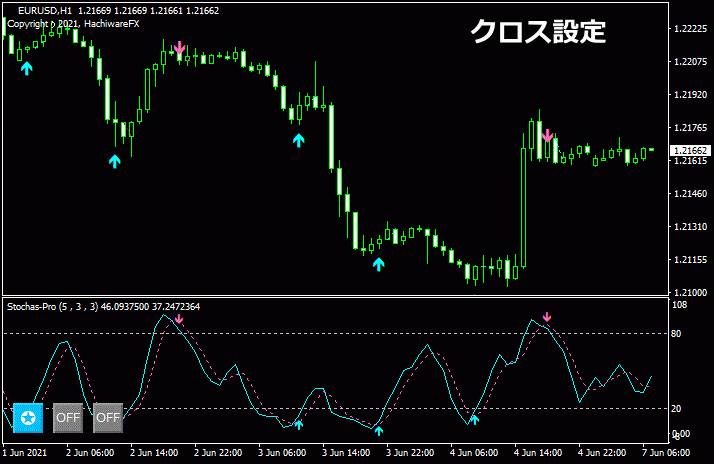Click first pink down arrow in Stochas-Pro window
This screenshot has height=464, width=714.
[178, 319]
